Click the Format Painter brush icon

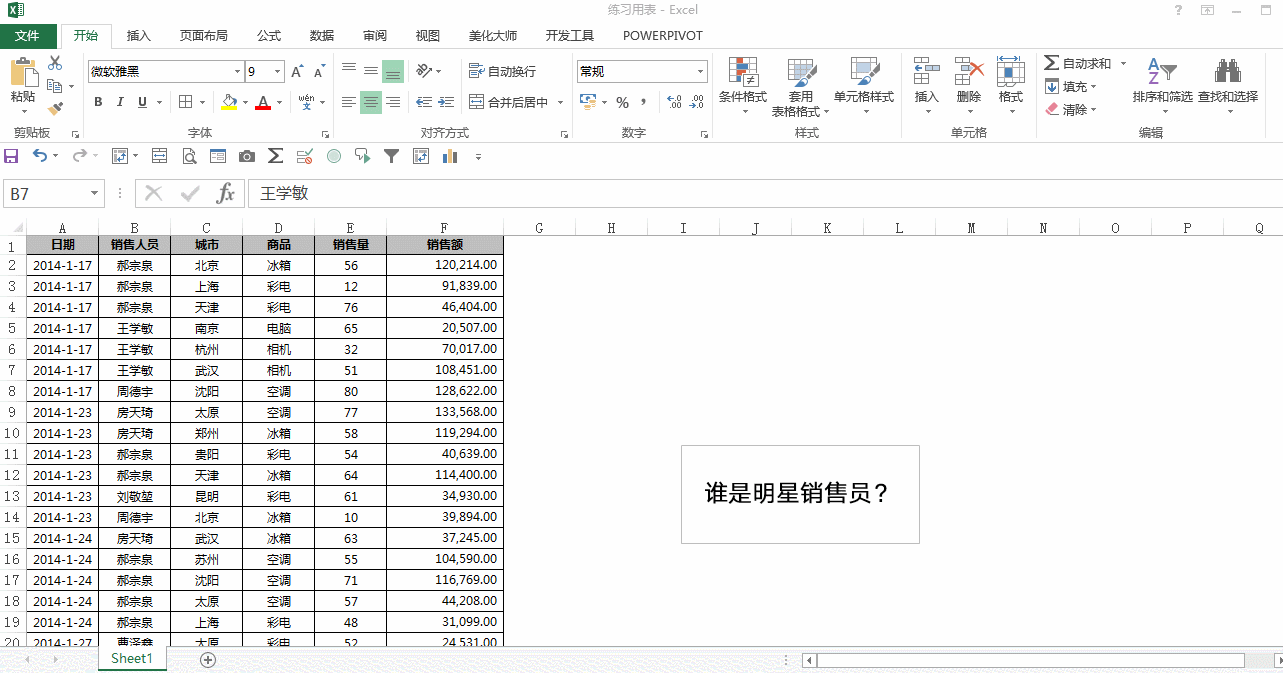(55, 108)
